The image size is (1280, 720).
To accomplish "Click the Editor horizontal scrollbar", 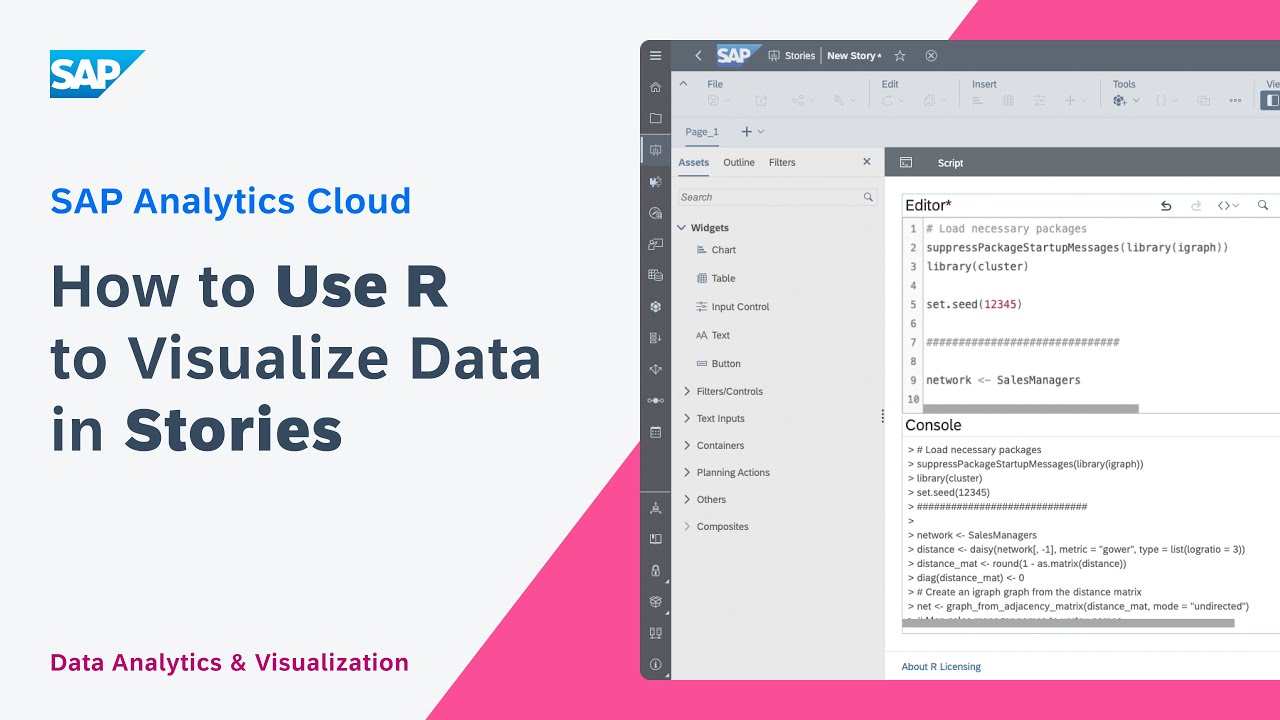I will tap(1031, 408).
